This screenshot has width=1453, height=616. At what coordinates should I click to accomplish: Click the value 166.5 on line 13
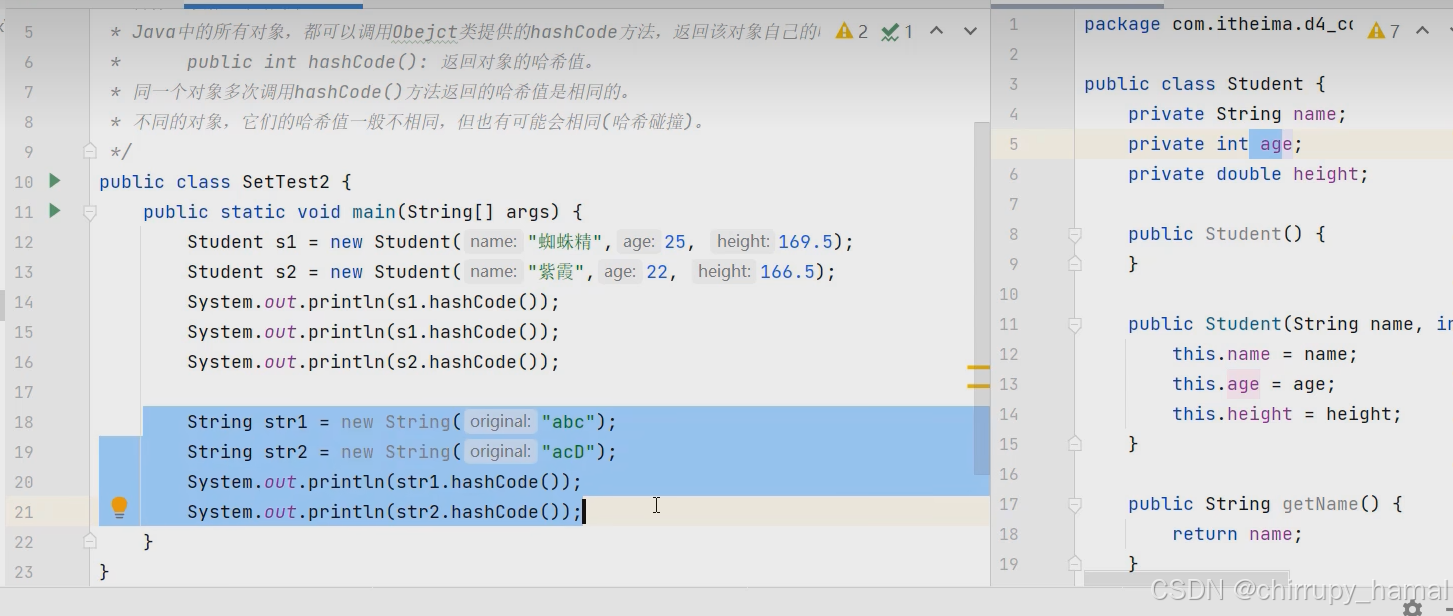[788, 272]
